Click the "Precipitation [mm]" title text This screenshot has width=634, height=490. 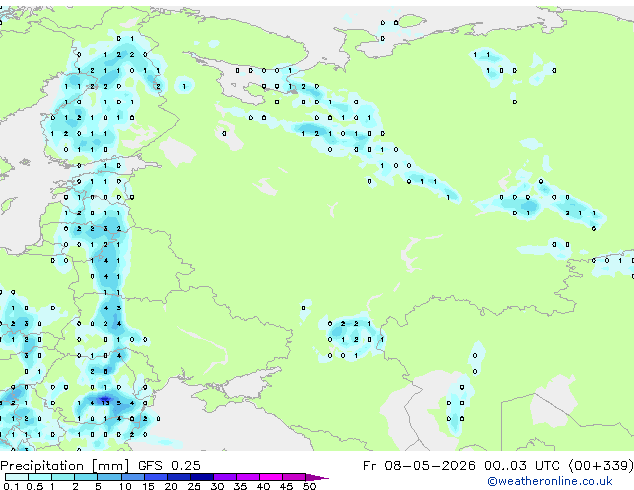click(65, 466)
